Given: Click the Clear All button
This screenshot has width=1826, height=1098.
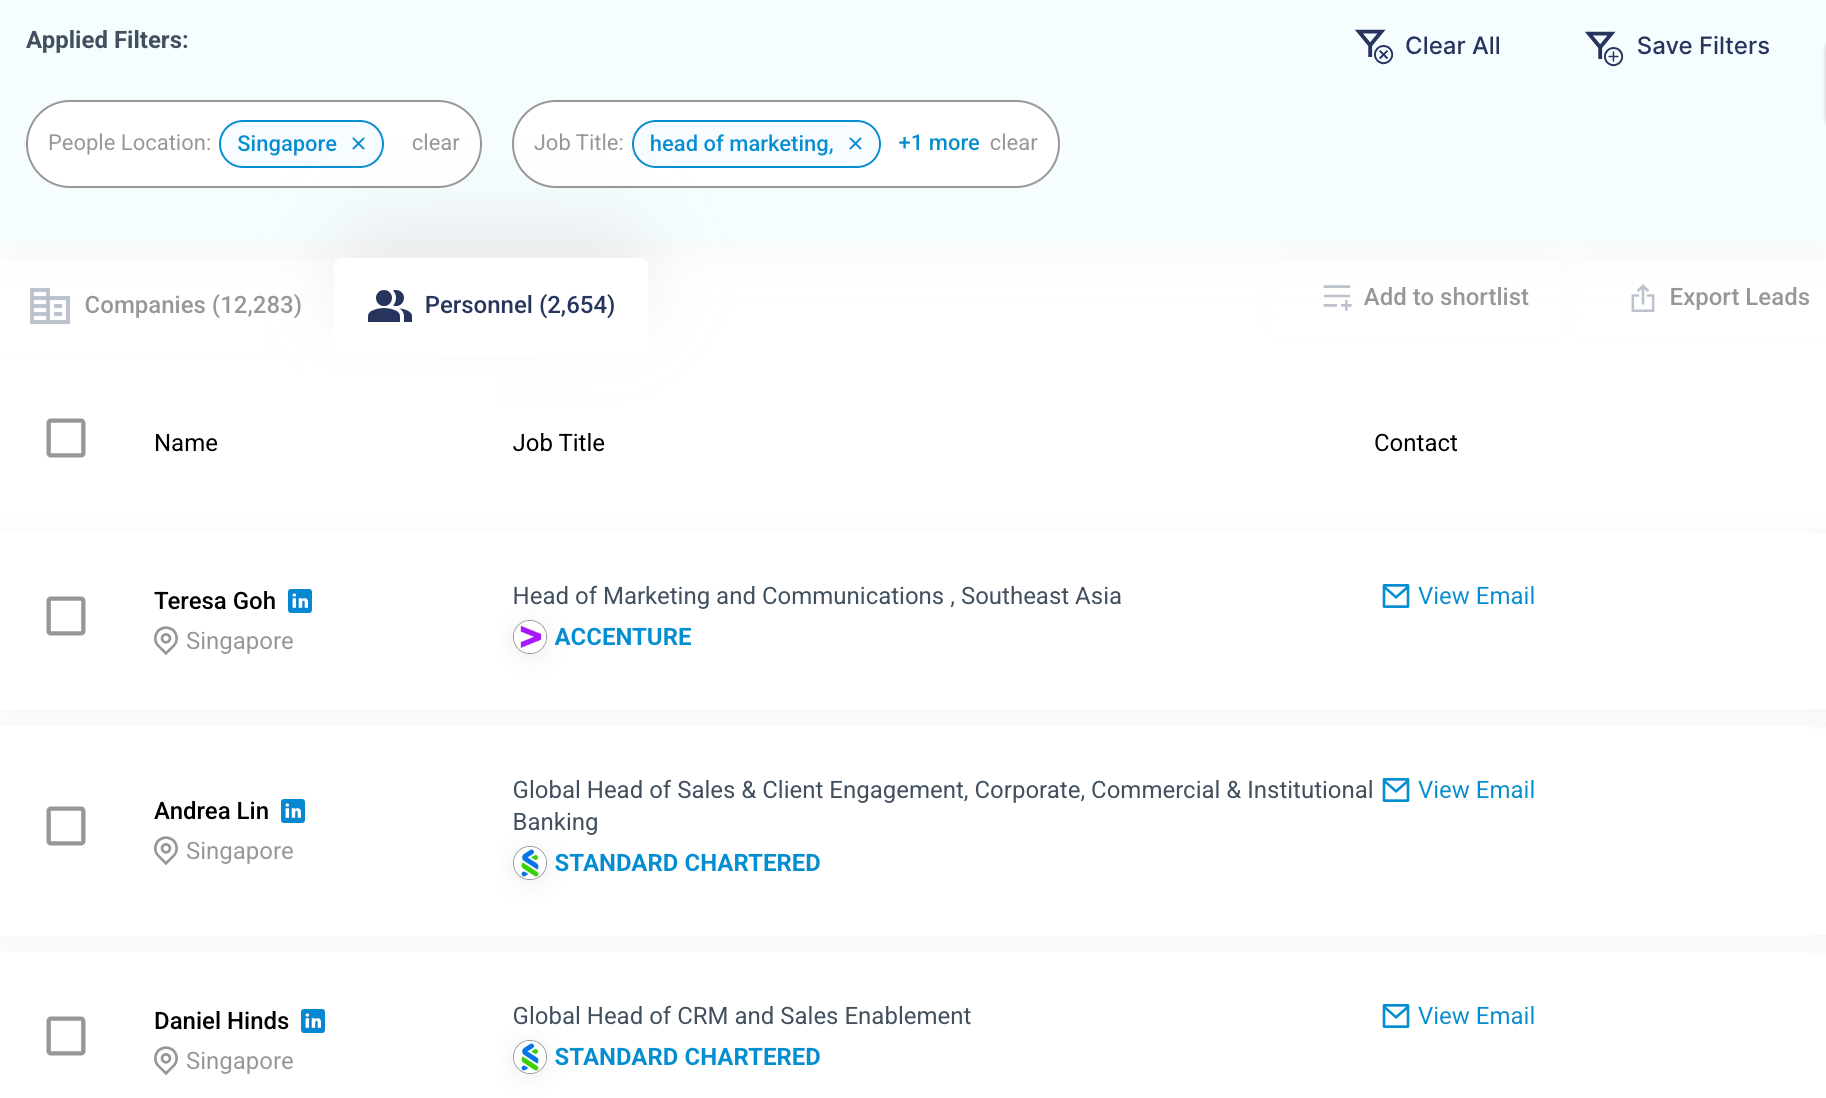Looking at the screenshot, I should click(1428, 46).
